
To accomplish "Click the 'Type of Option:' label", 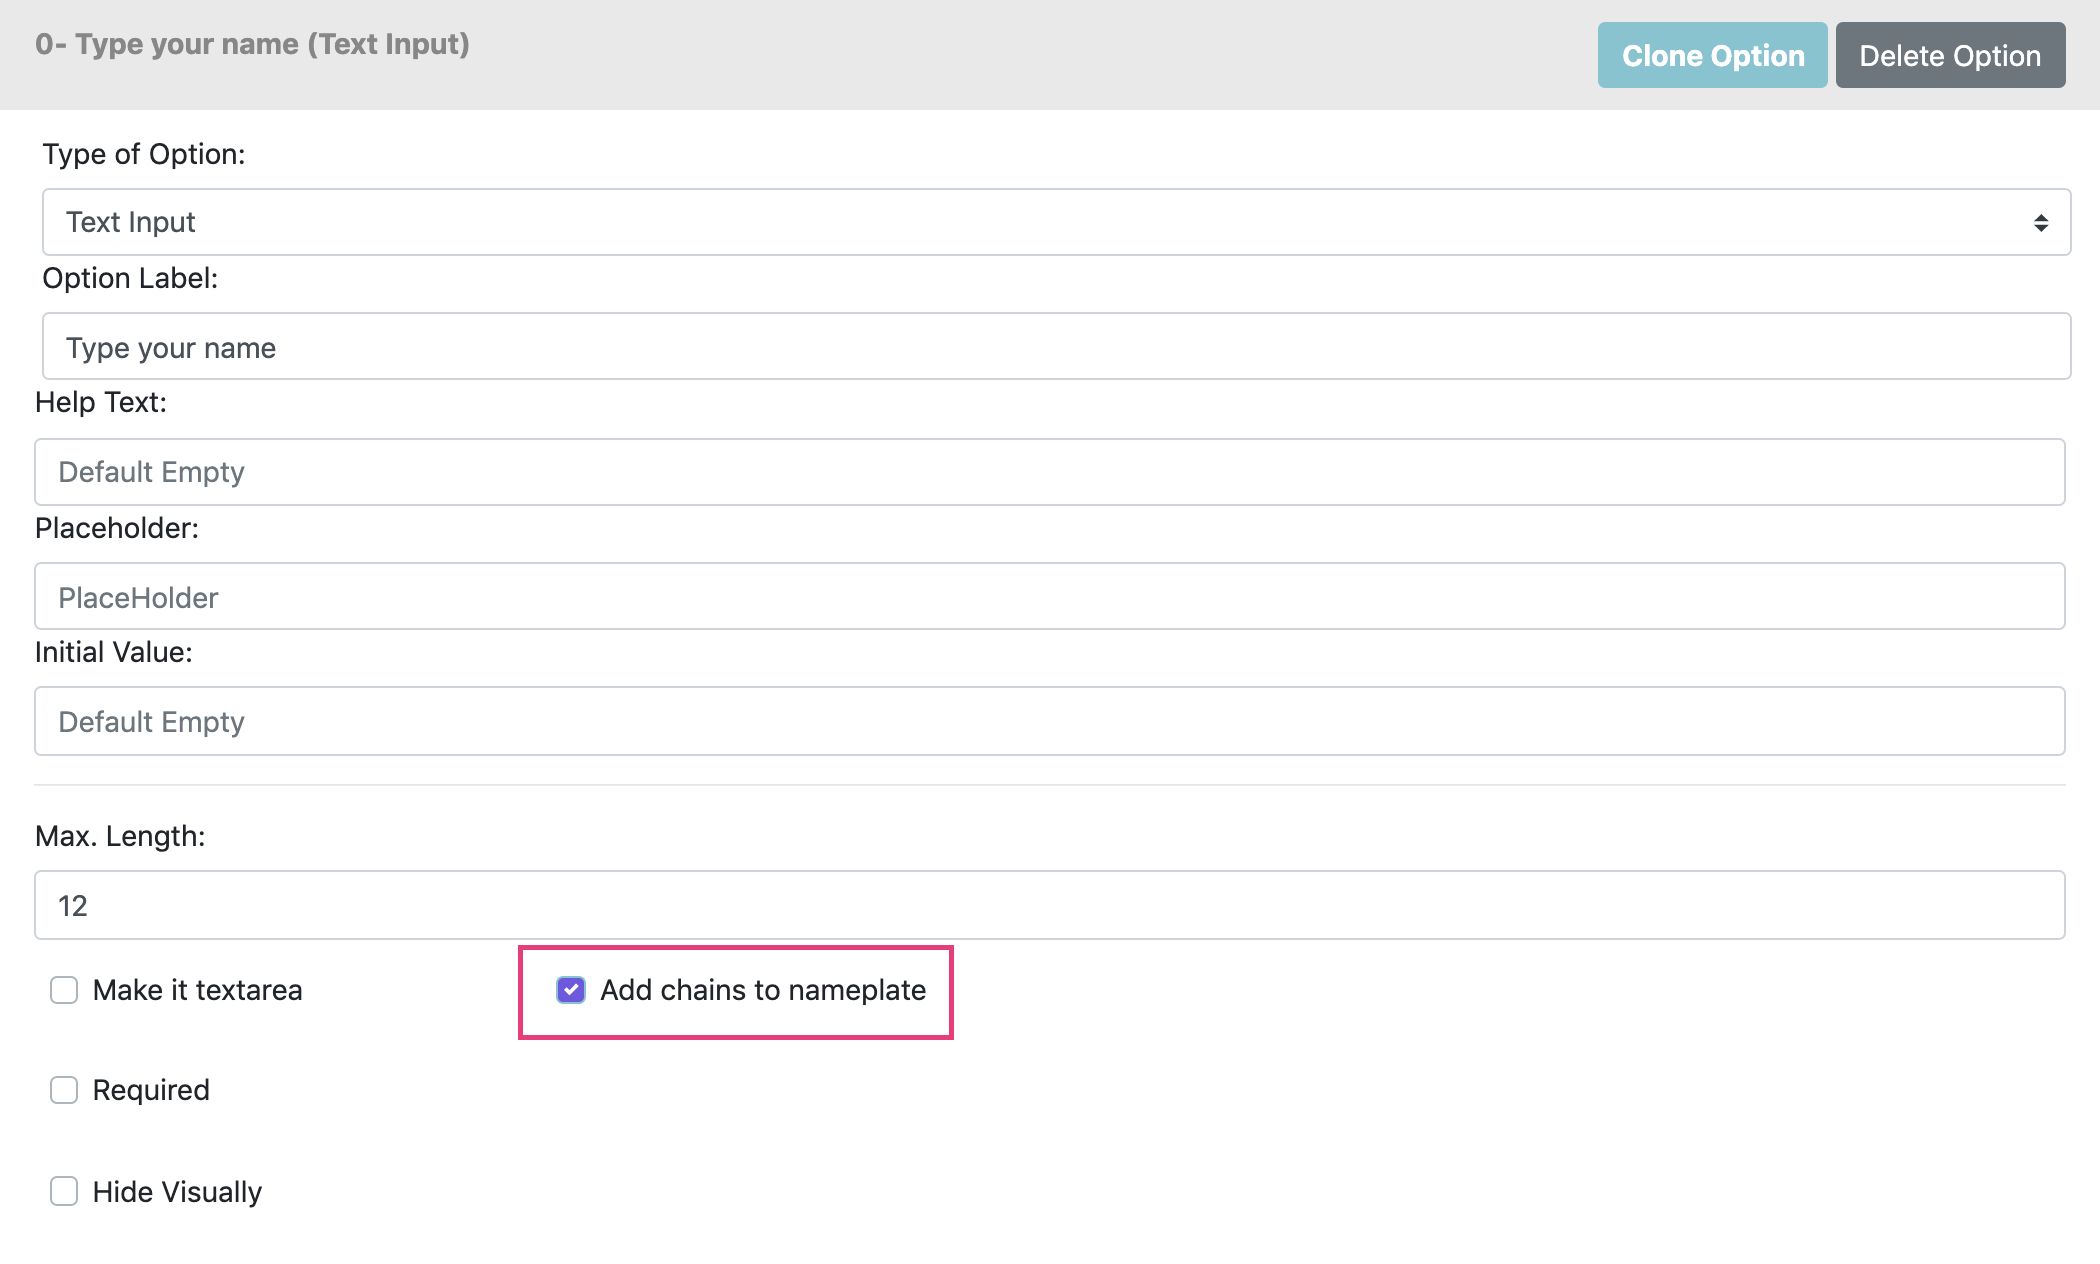I will coord(143,154).
